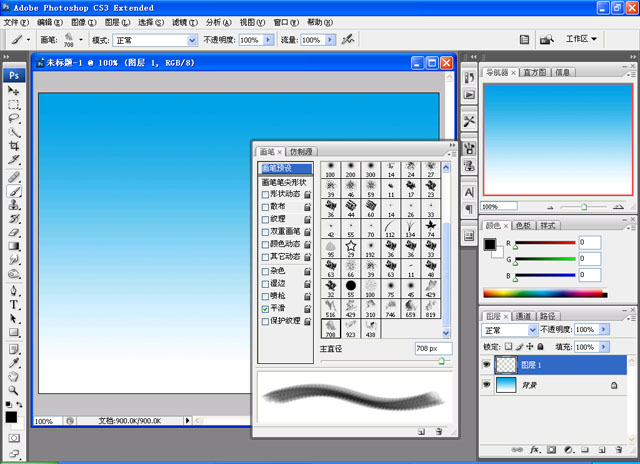
Task: Open tool preset picker arrow
Action: pos(28,40)
